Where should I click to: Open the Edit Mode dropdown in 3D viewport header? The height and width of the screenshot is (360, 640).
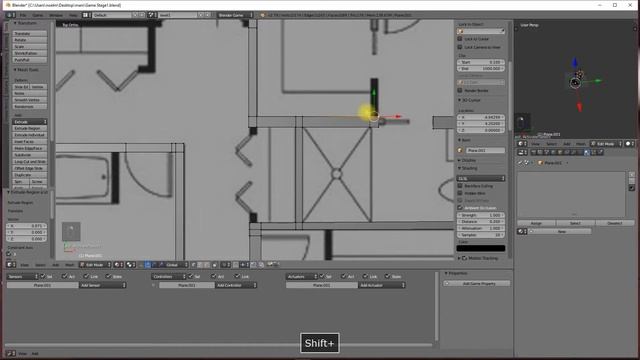click(95, 265)
